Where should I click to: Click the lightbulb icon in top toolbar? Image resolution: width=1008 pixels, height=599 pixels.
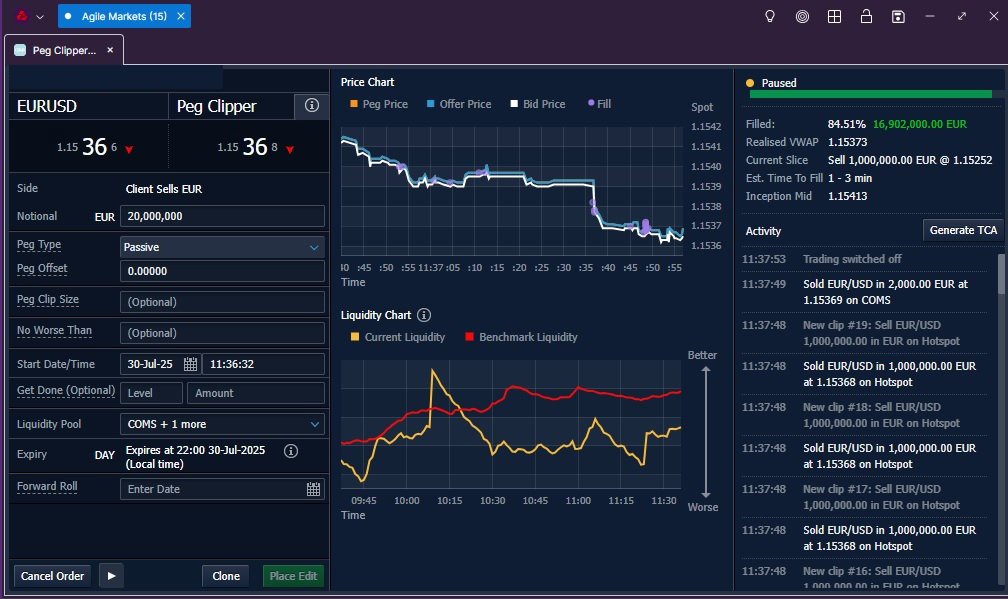click(770, 16)
